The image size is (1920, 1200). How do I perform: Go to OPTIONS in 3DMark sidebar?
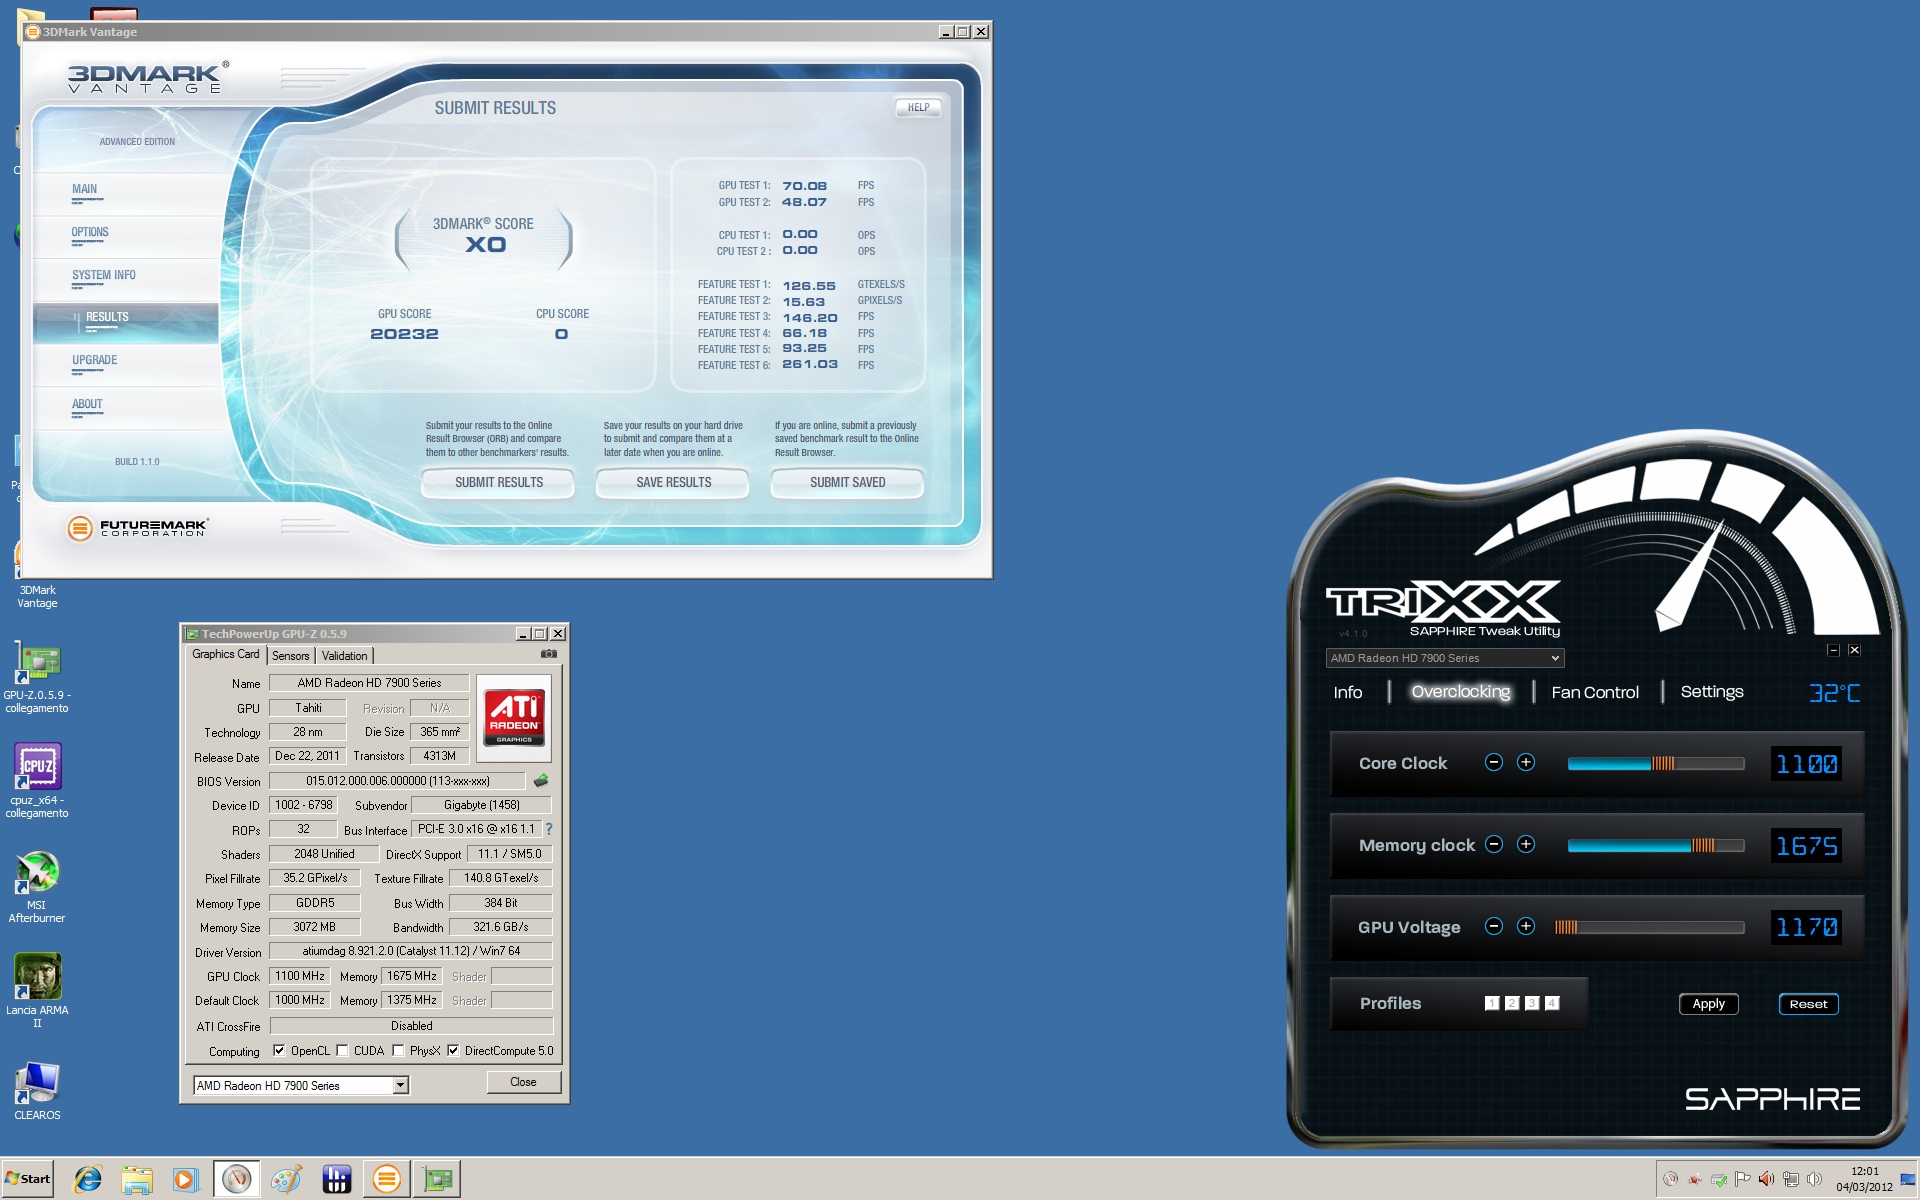pyautogui.click(x=126, y=236)
